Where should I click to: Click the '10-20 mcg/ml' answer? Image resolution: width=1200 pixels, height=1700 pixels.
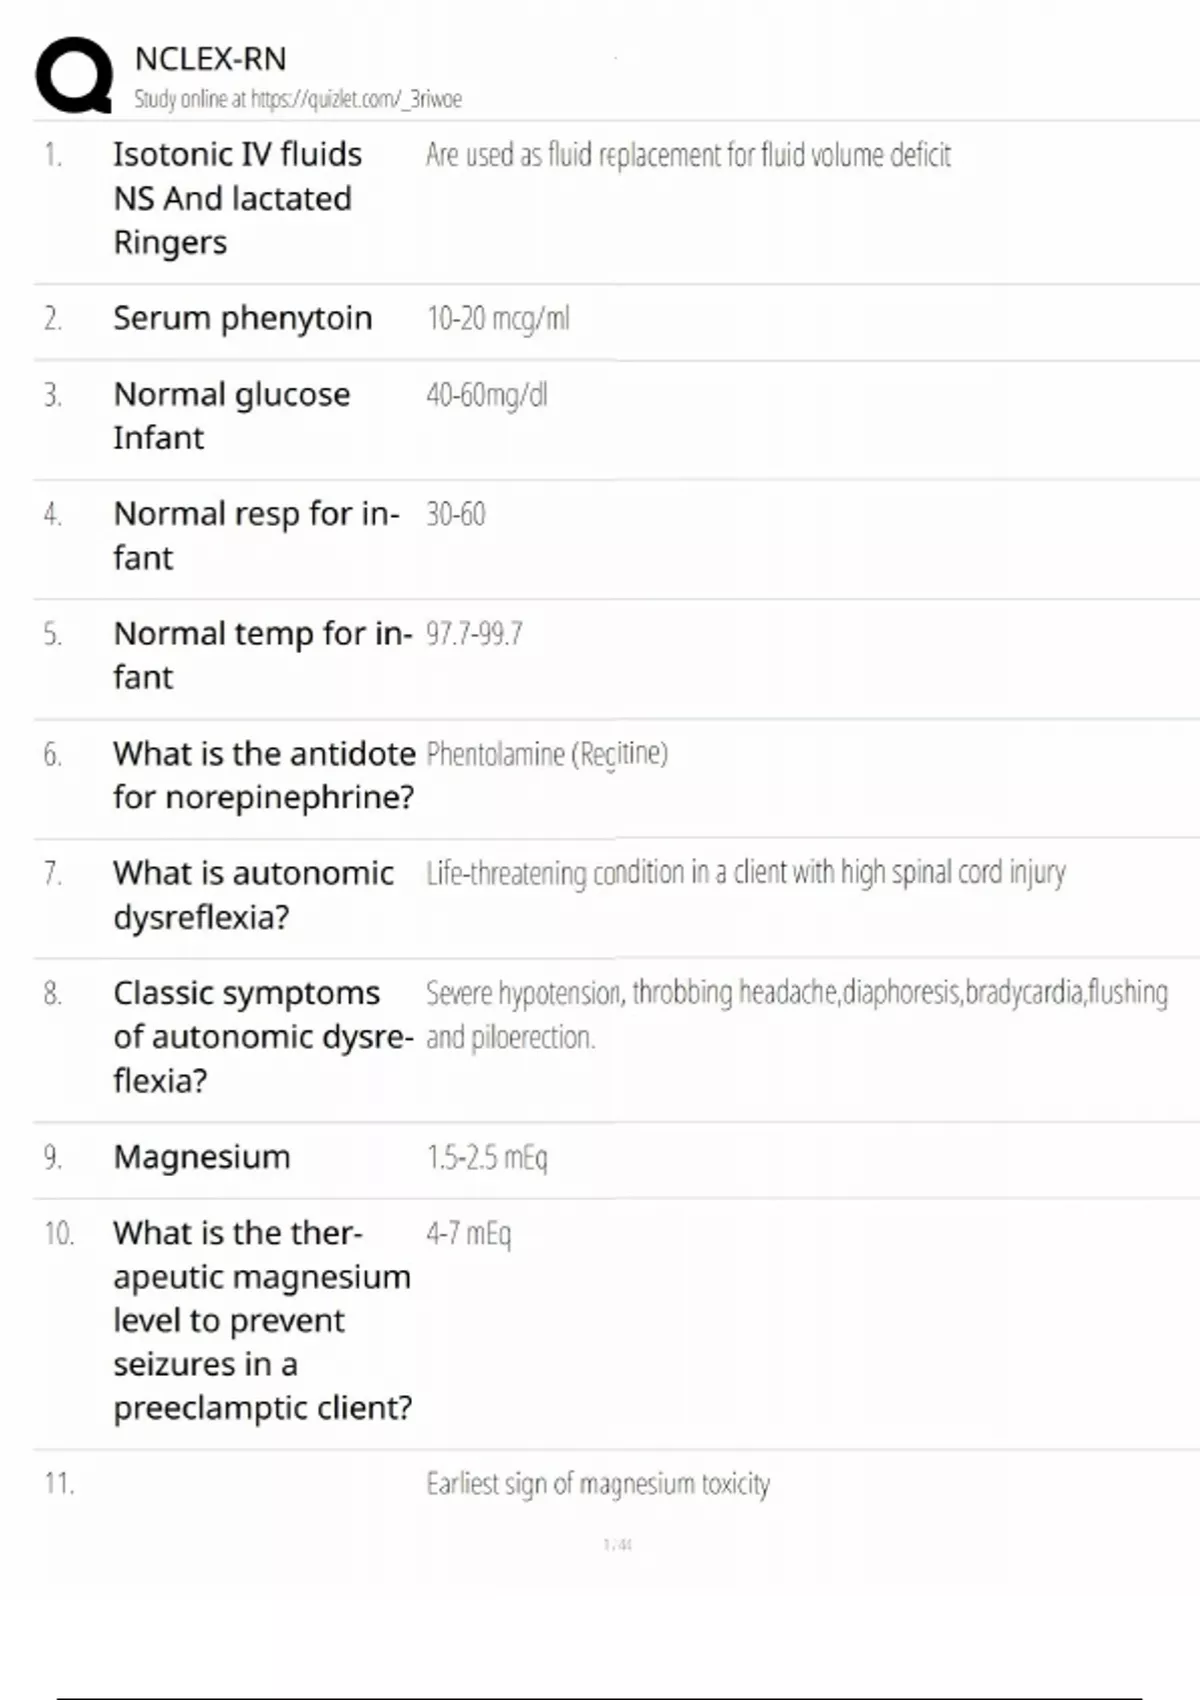tap(498, 318)
